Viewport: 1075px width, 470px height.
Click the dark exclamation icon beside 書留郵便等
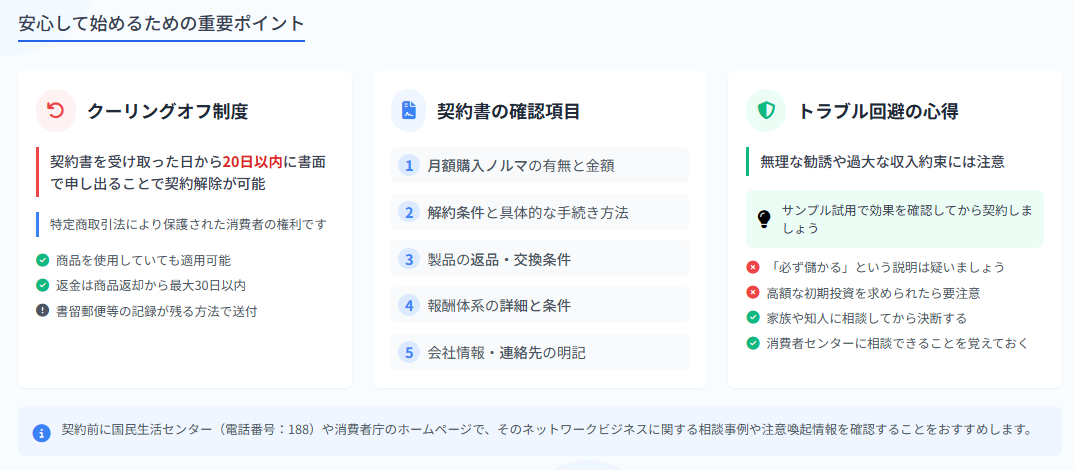coord(43,310)
